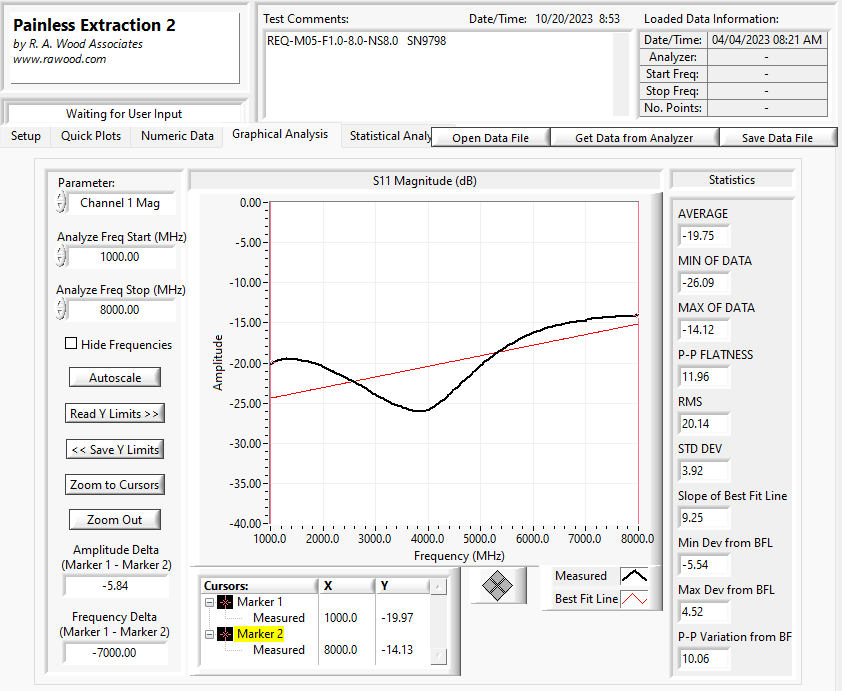Click the cursor table scrollbar up arrow
Screen dimensions: 842x691
tap(438, 586)
